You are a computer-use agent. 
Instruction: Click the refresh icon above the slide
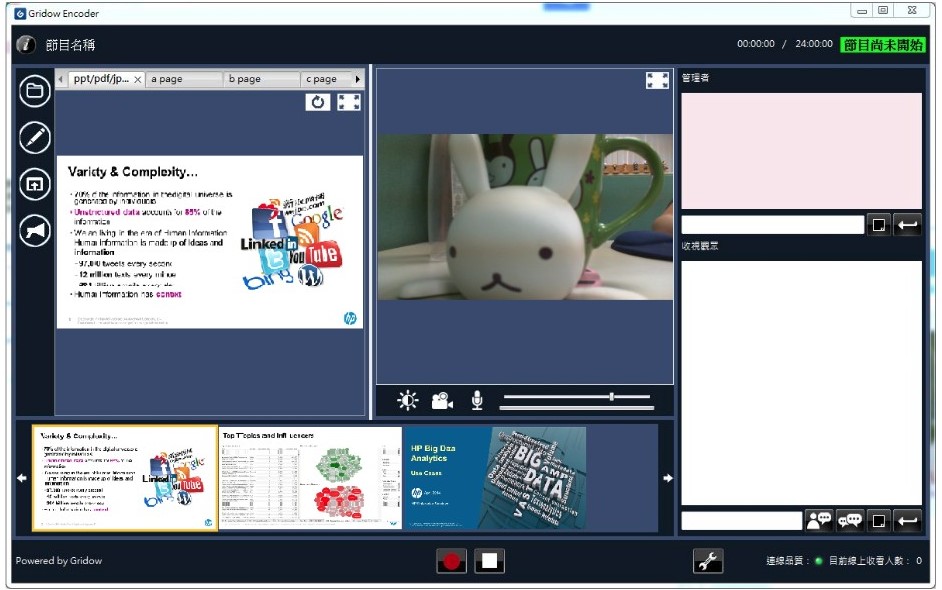[318, 102]
